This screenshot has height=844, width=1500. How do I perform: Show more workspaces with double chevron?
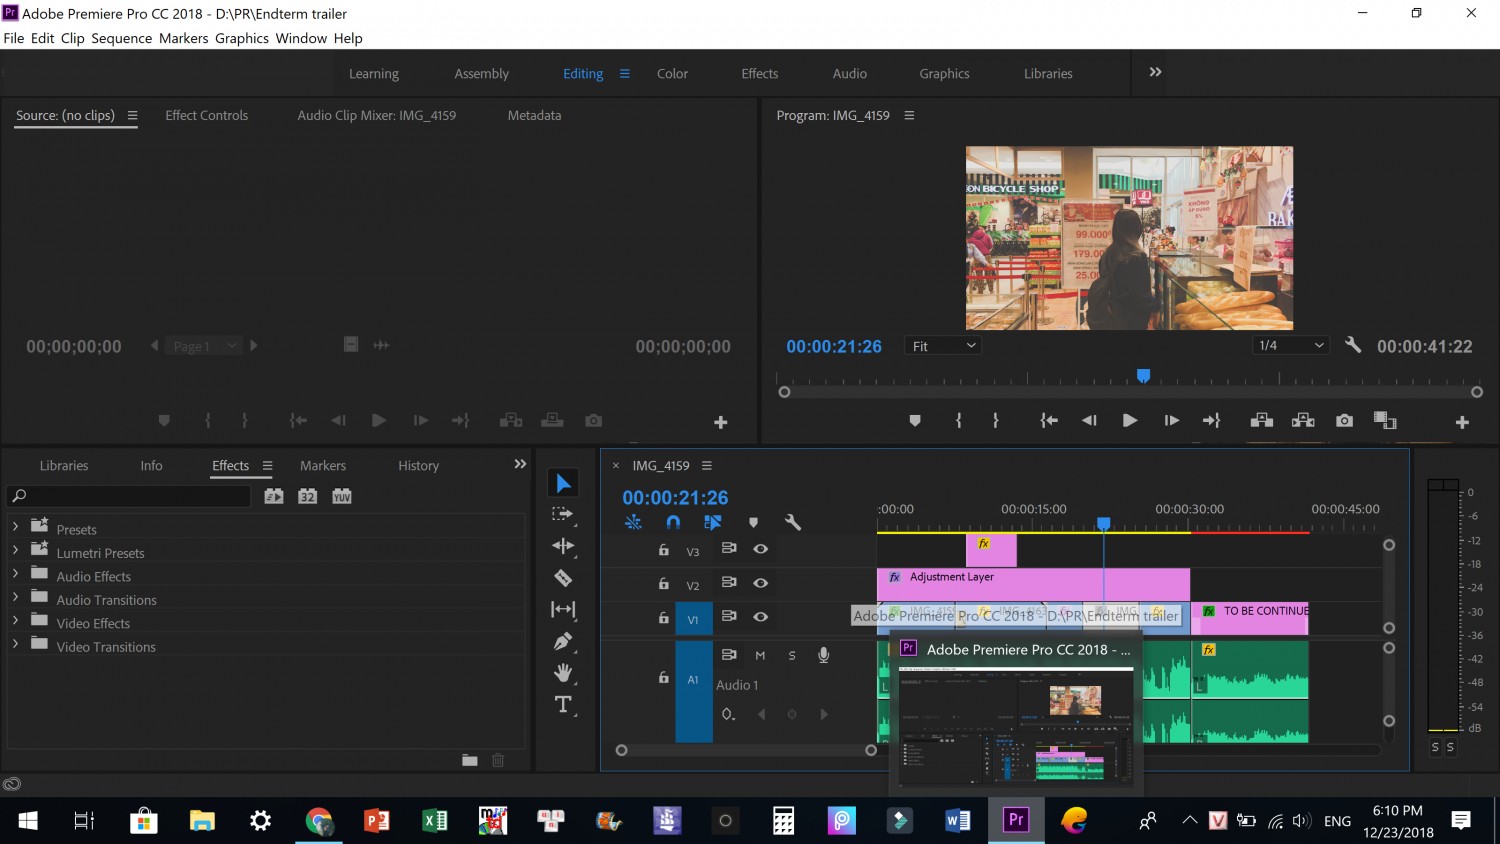[x=1155, y=72]
